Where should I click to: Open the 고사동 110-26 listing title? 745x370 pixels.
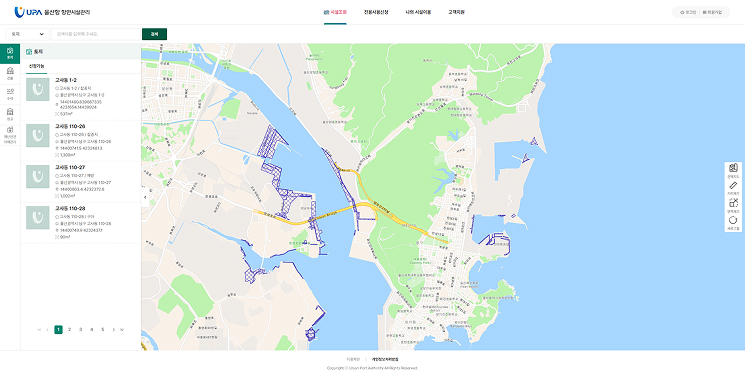70,126
